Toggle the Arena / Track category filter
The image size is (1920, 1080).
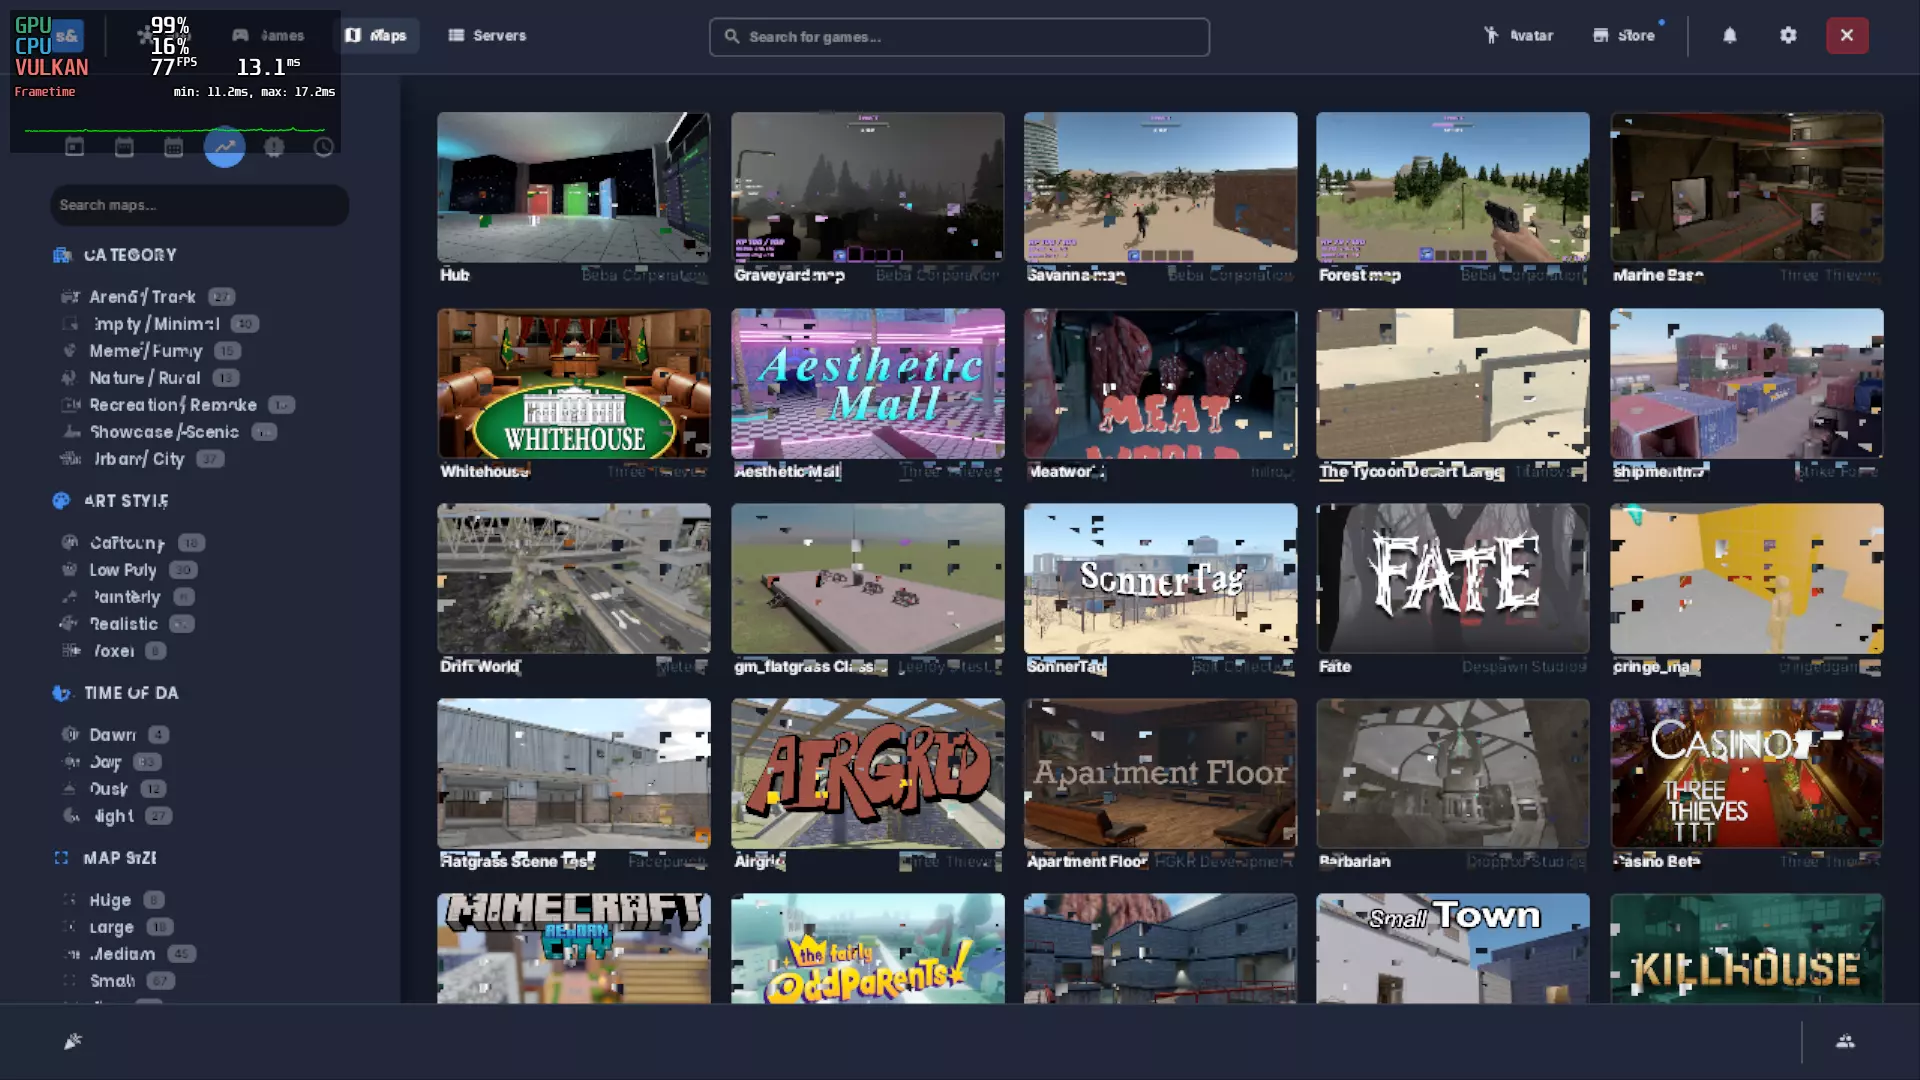pyautogui.click(x=142, y=297)
